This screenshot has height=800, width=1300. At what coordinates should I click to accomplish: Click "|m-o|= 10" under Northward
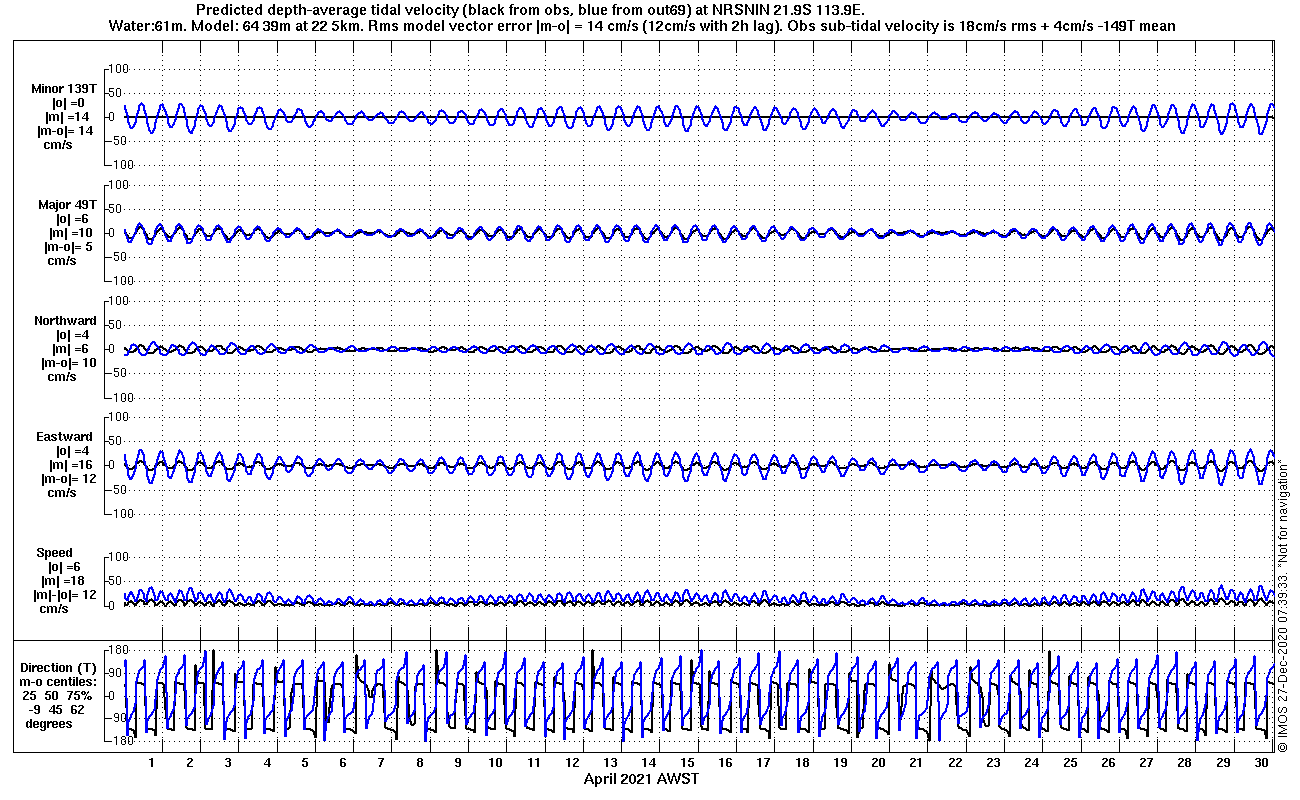[x=69, y=363]
